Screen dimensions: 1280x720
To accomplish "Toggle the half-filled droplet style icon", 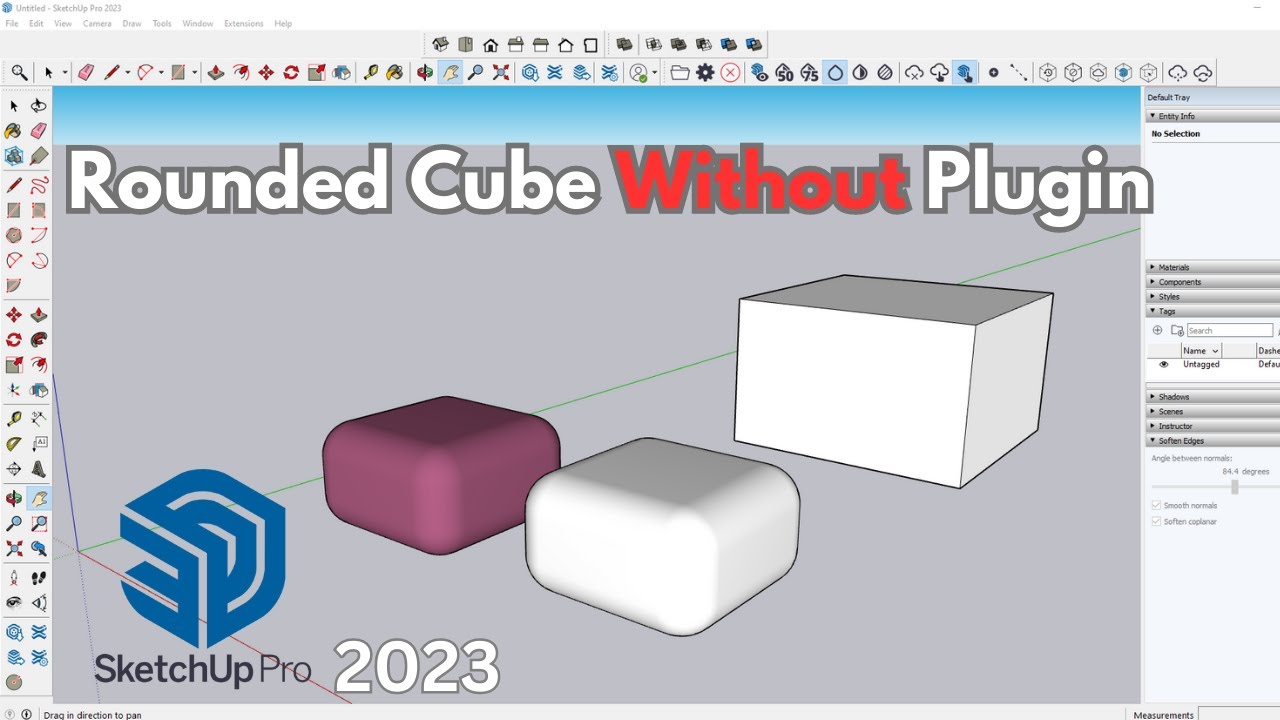I will pos(860,73).
